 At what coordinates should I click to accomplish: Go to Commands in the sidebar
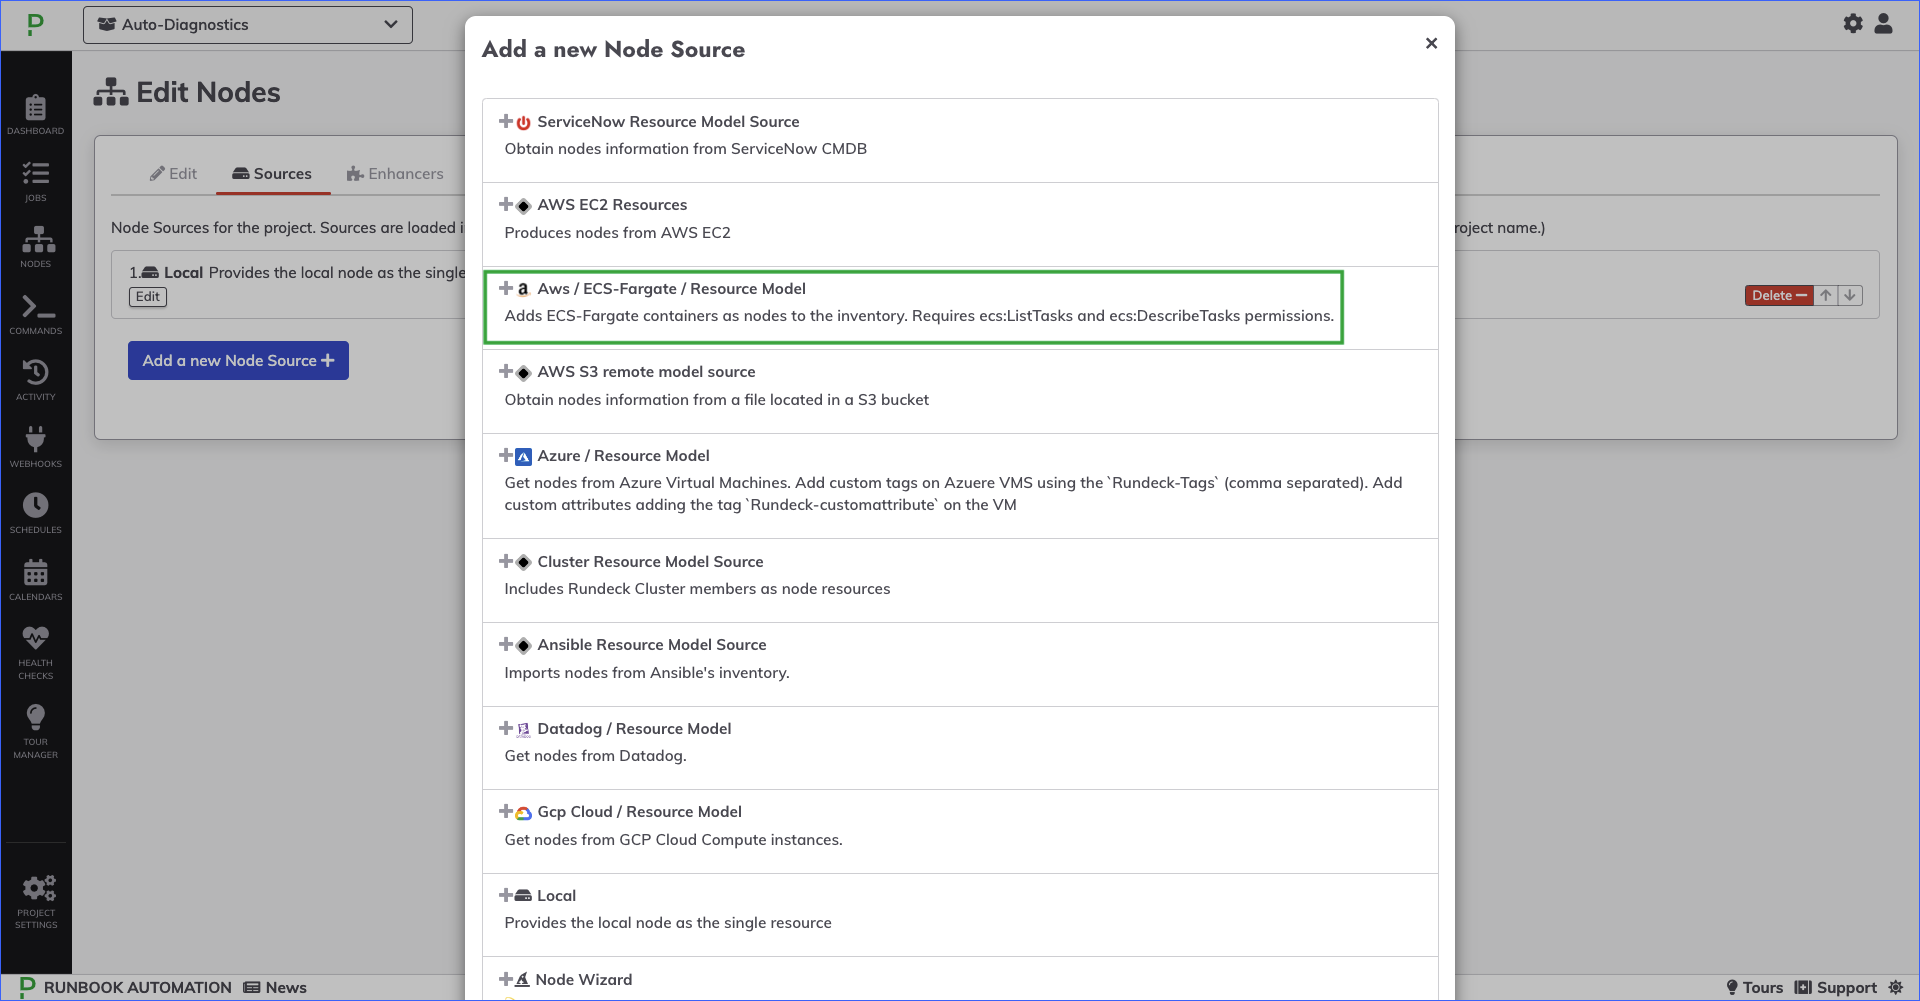tap(35, 314)
